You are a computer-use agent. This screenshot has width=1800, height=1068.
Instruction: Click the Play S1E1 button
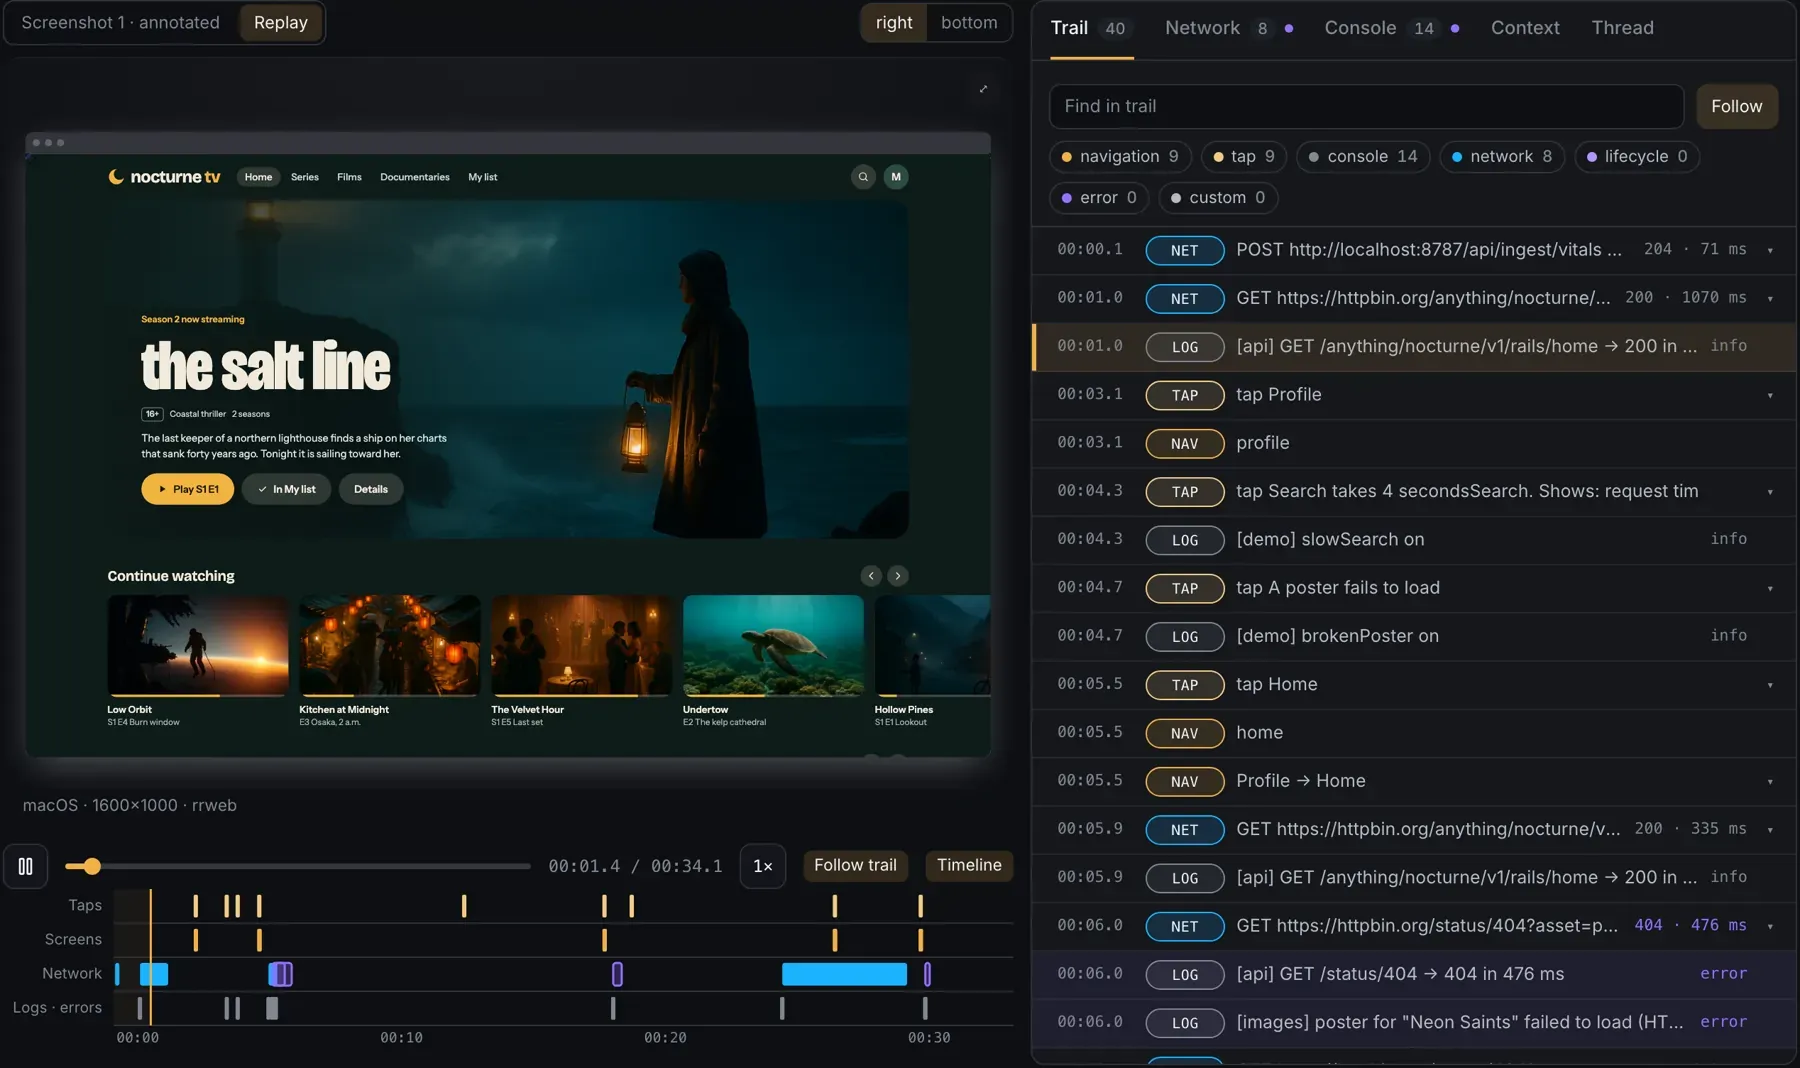pyautogui.click(x=188, y=489)
